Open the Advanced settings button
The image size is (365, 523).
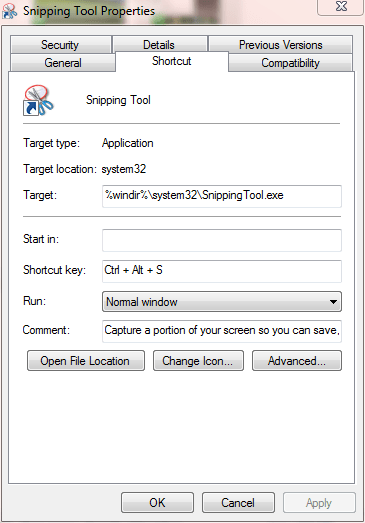click(297, 361)
